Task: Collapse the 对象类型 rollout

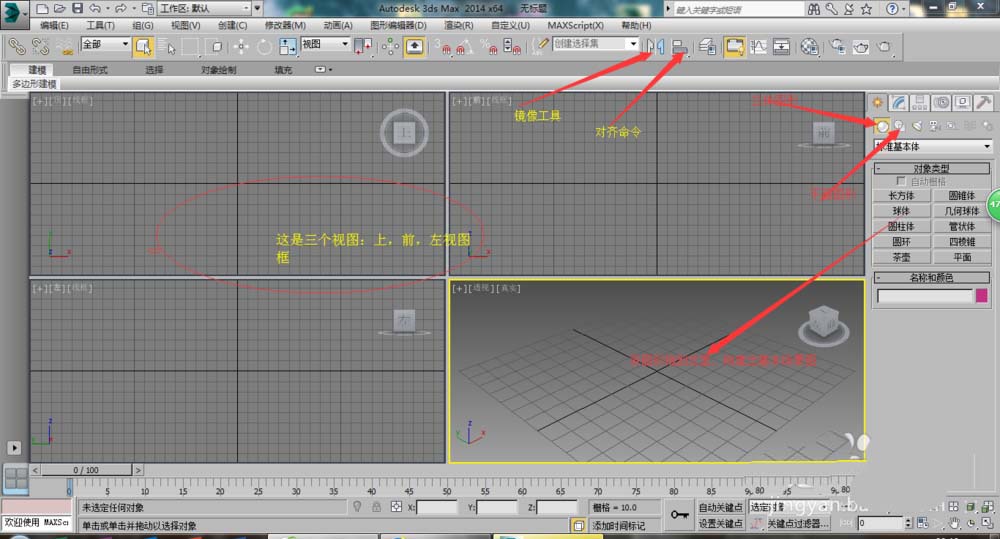Action: [x=932, y=168]
